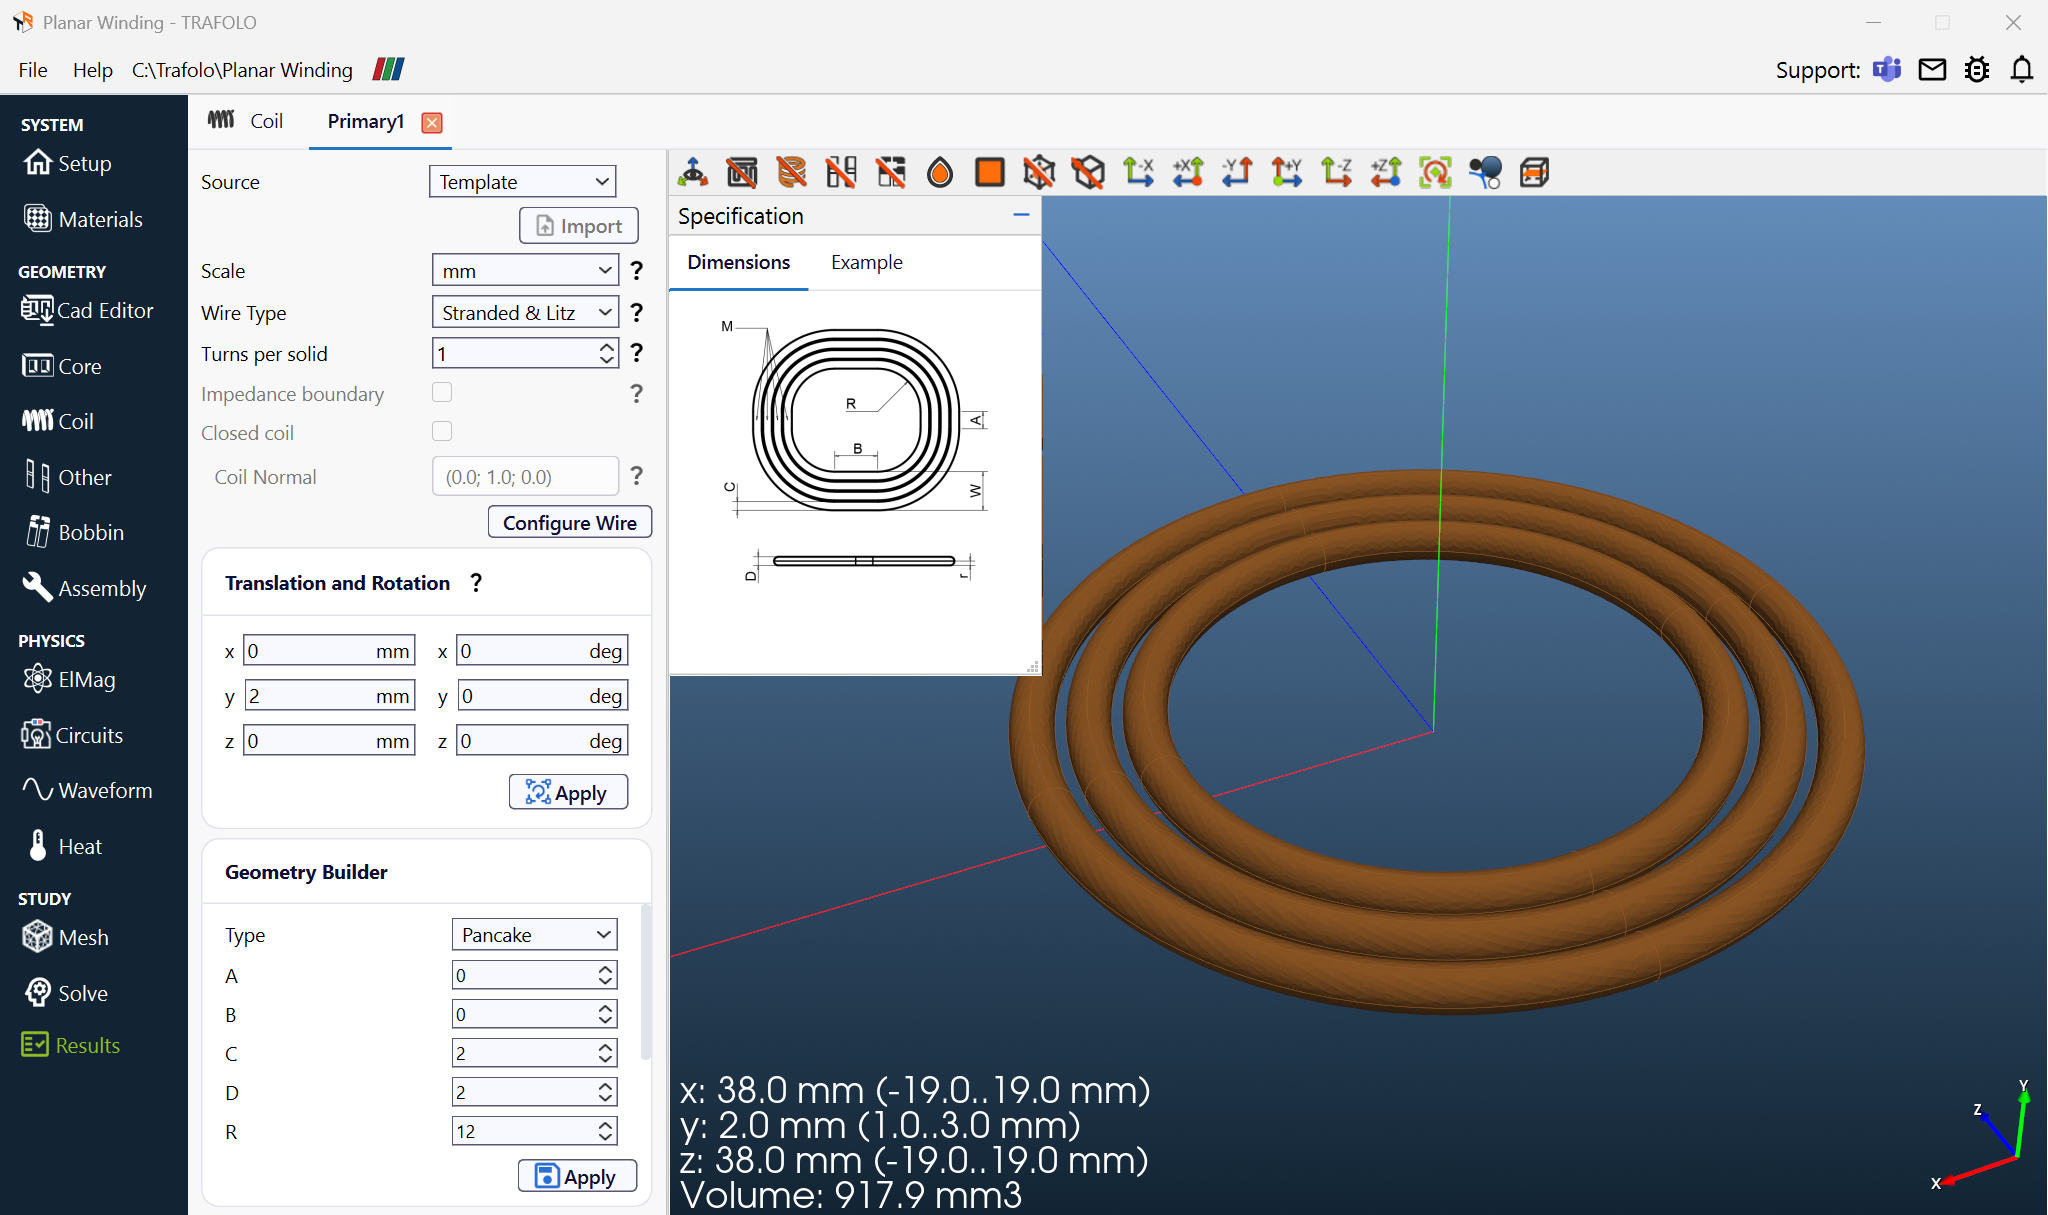Open the Help menu
Image resolution: width=2048 pixels, height=1215 pixels.
point(93,70)
